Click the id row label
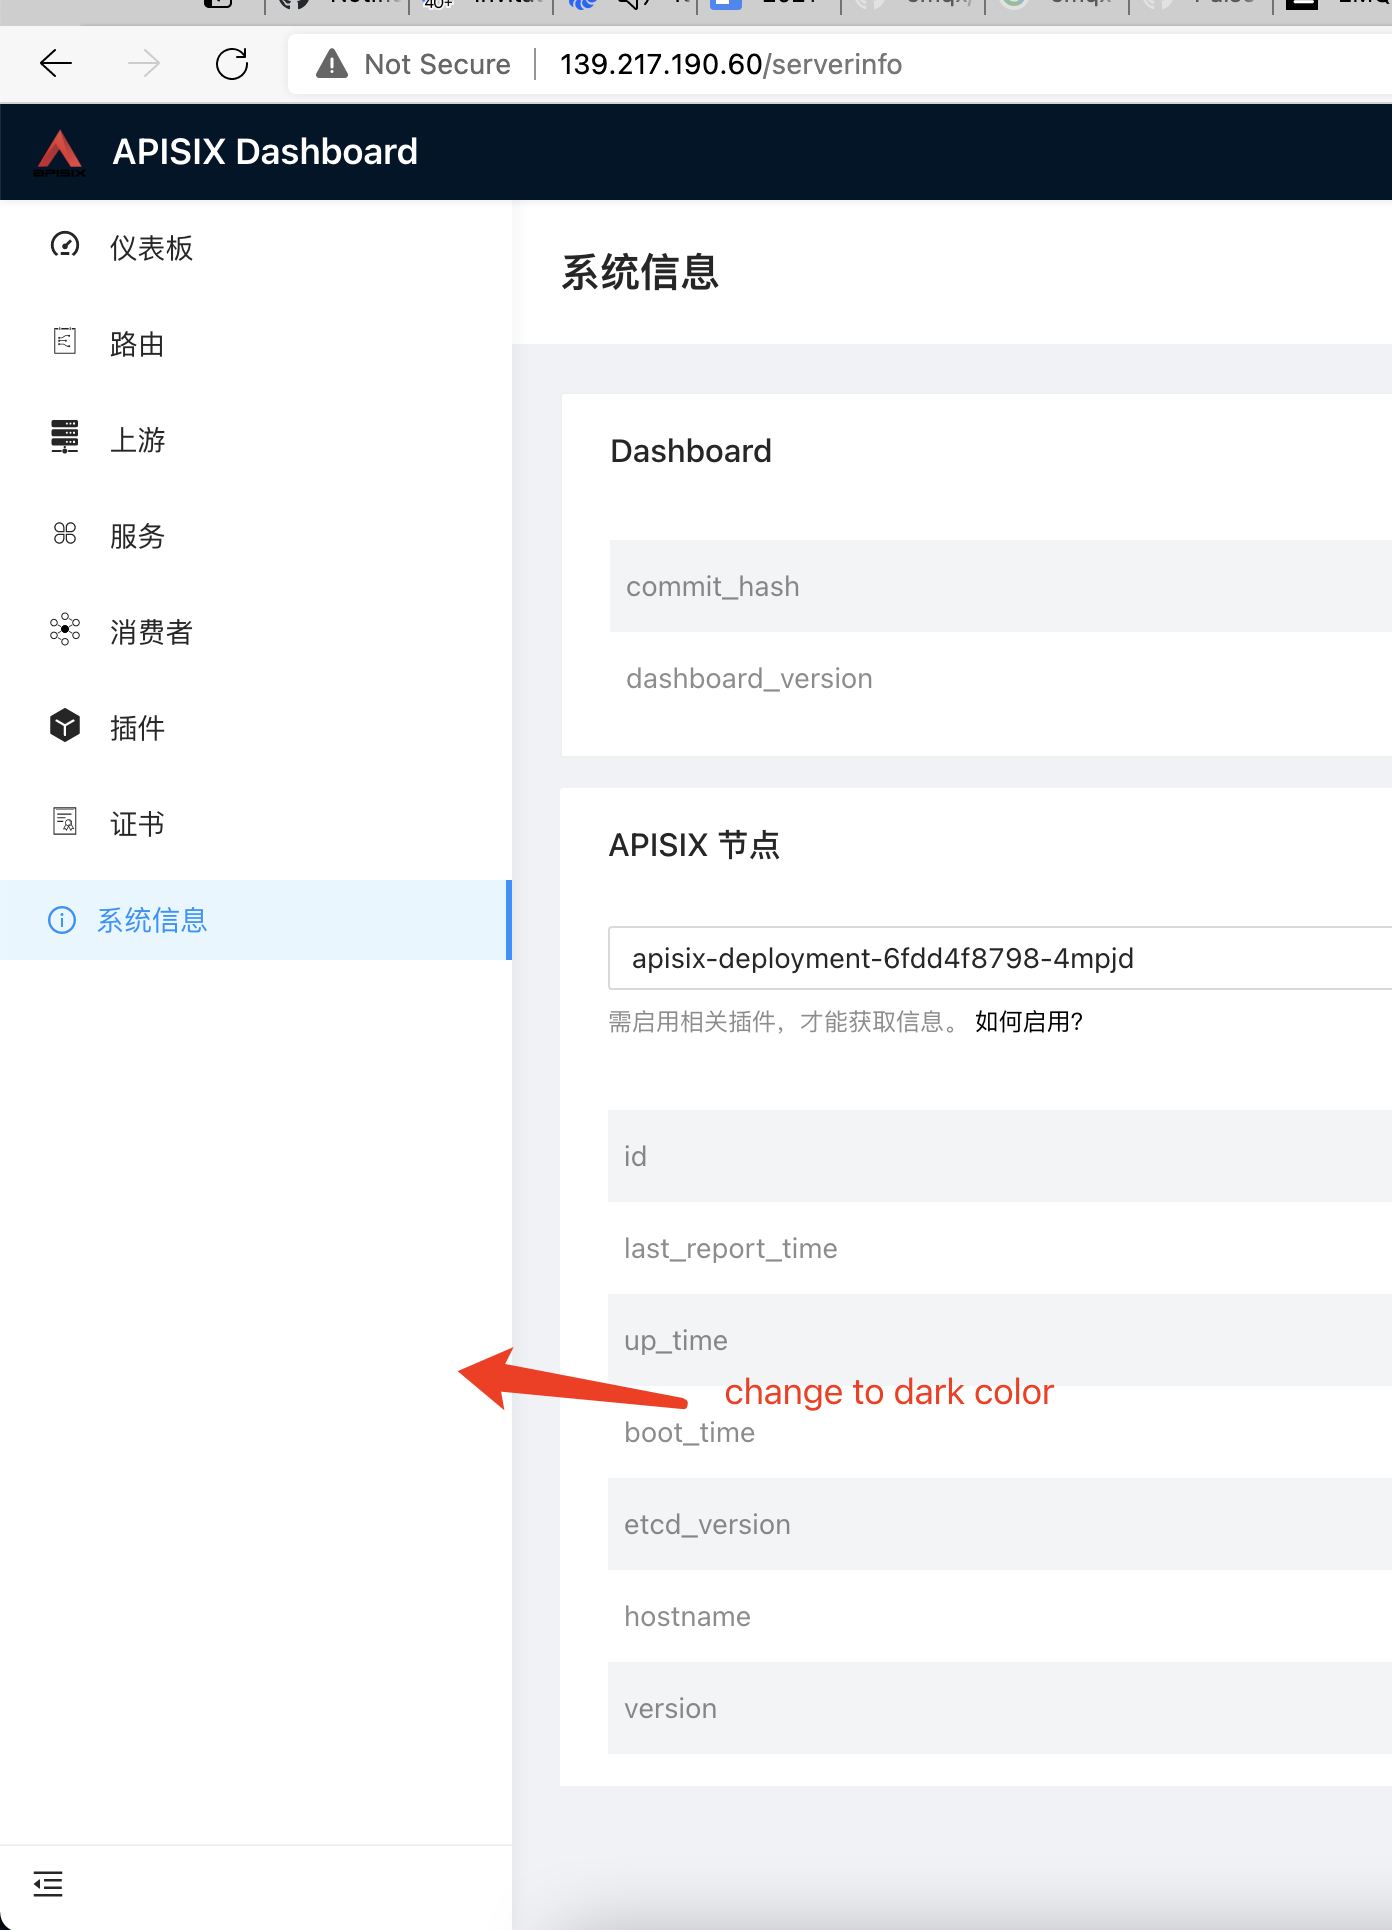Viewport: 1392px width, 1930px height. pyautogui.click(x=635, y=1156)
